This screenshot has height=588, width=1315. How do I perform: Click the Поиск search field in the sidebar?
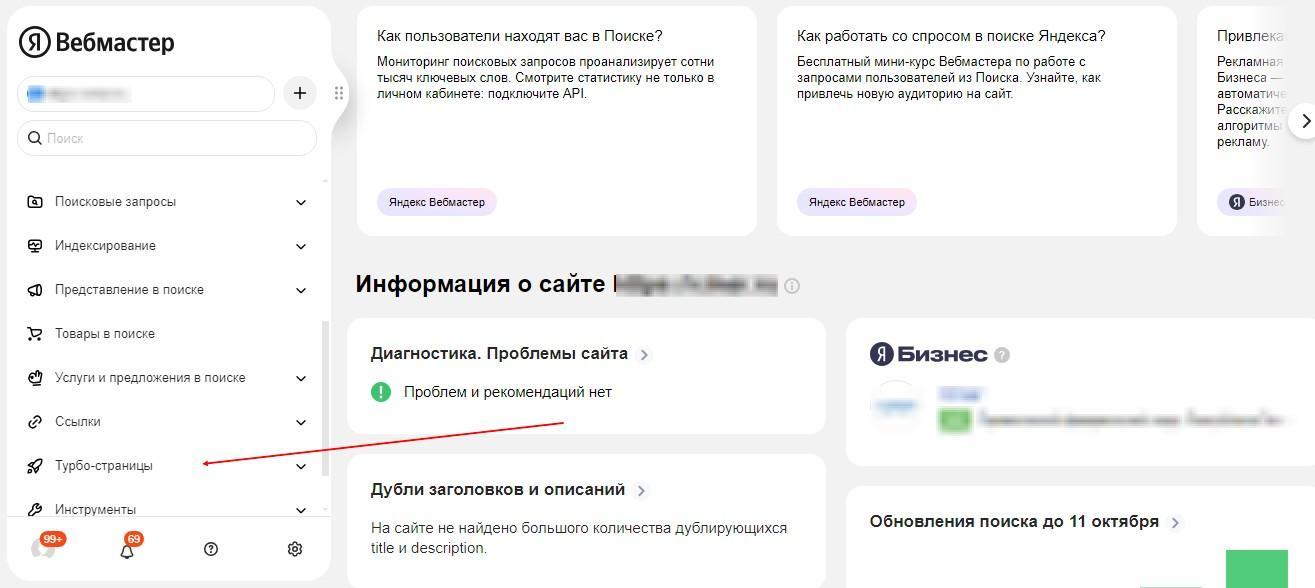(x=167, y=138)
